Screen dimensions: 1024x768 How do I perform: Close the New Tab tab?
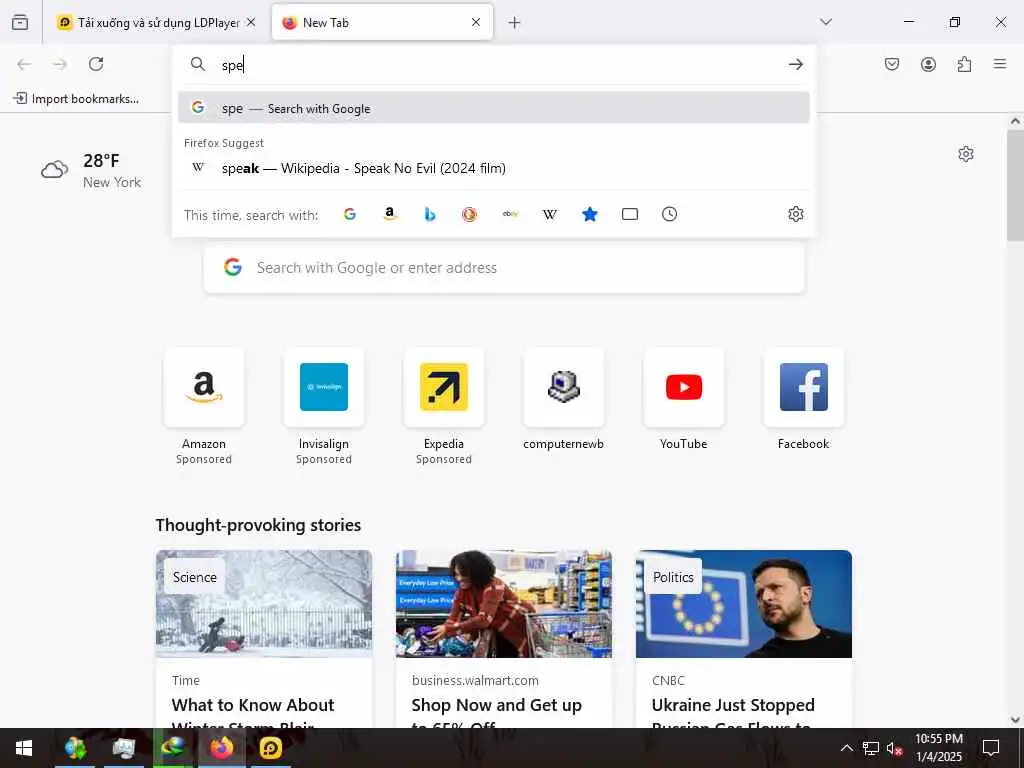pos(476,22)
